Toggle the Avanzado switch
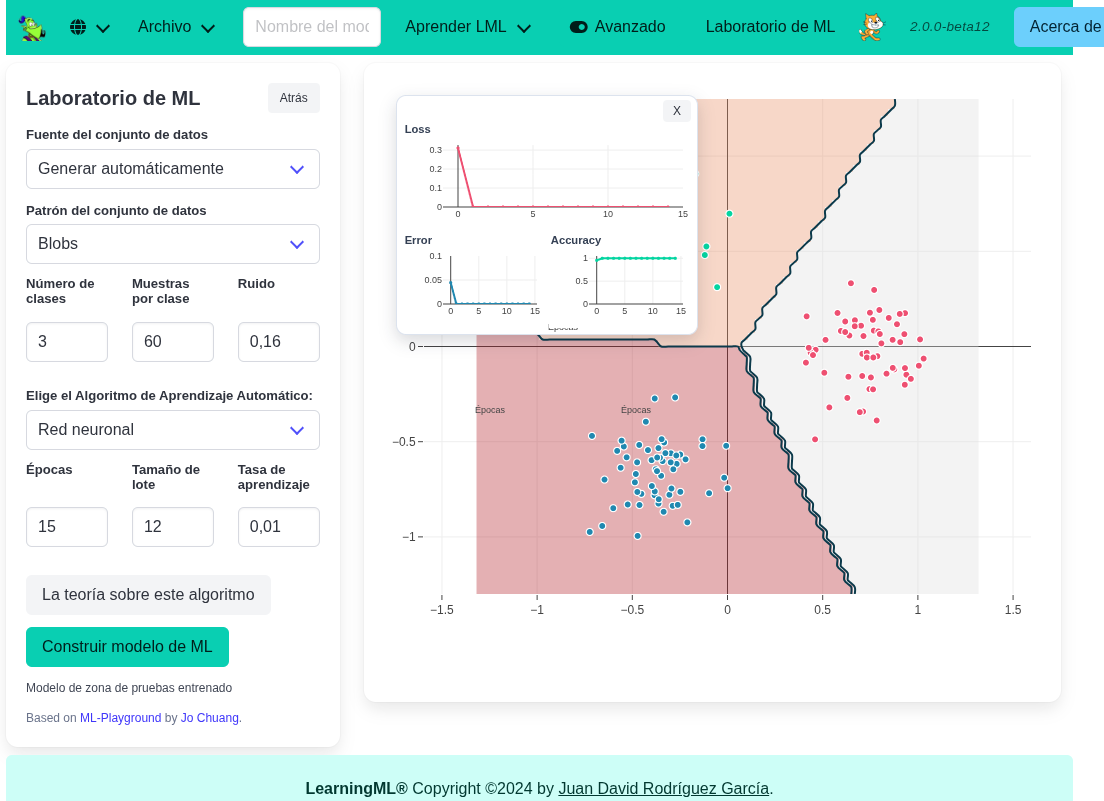The height and width of the screenshot is (801, 1104). click(x=580, y=27)
